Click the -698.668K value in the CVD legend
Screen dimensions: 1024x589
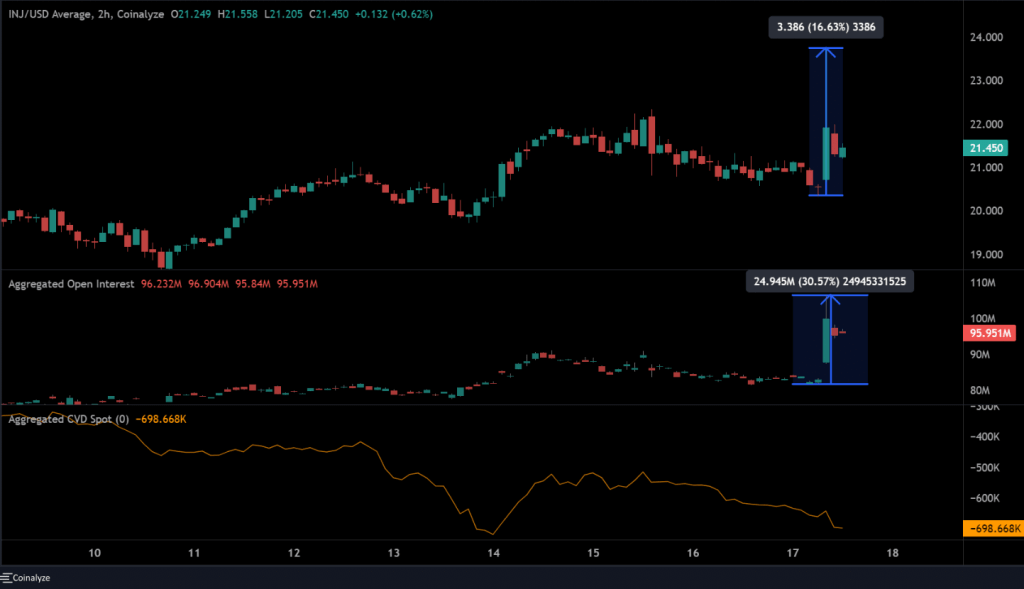point(161,419)
